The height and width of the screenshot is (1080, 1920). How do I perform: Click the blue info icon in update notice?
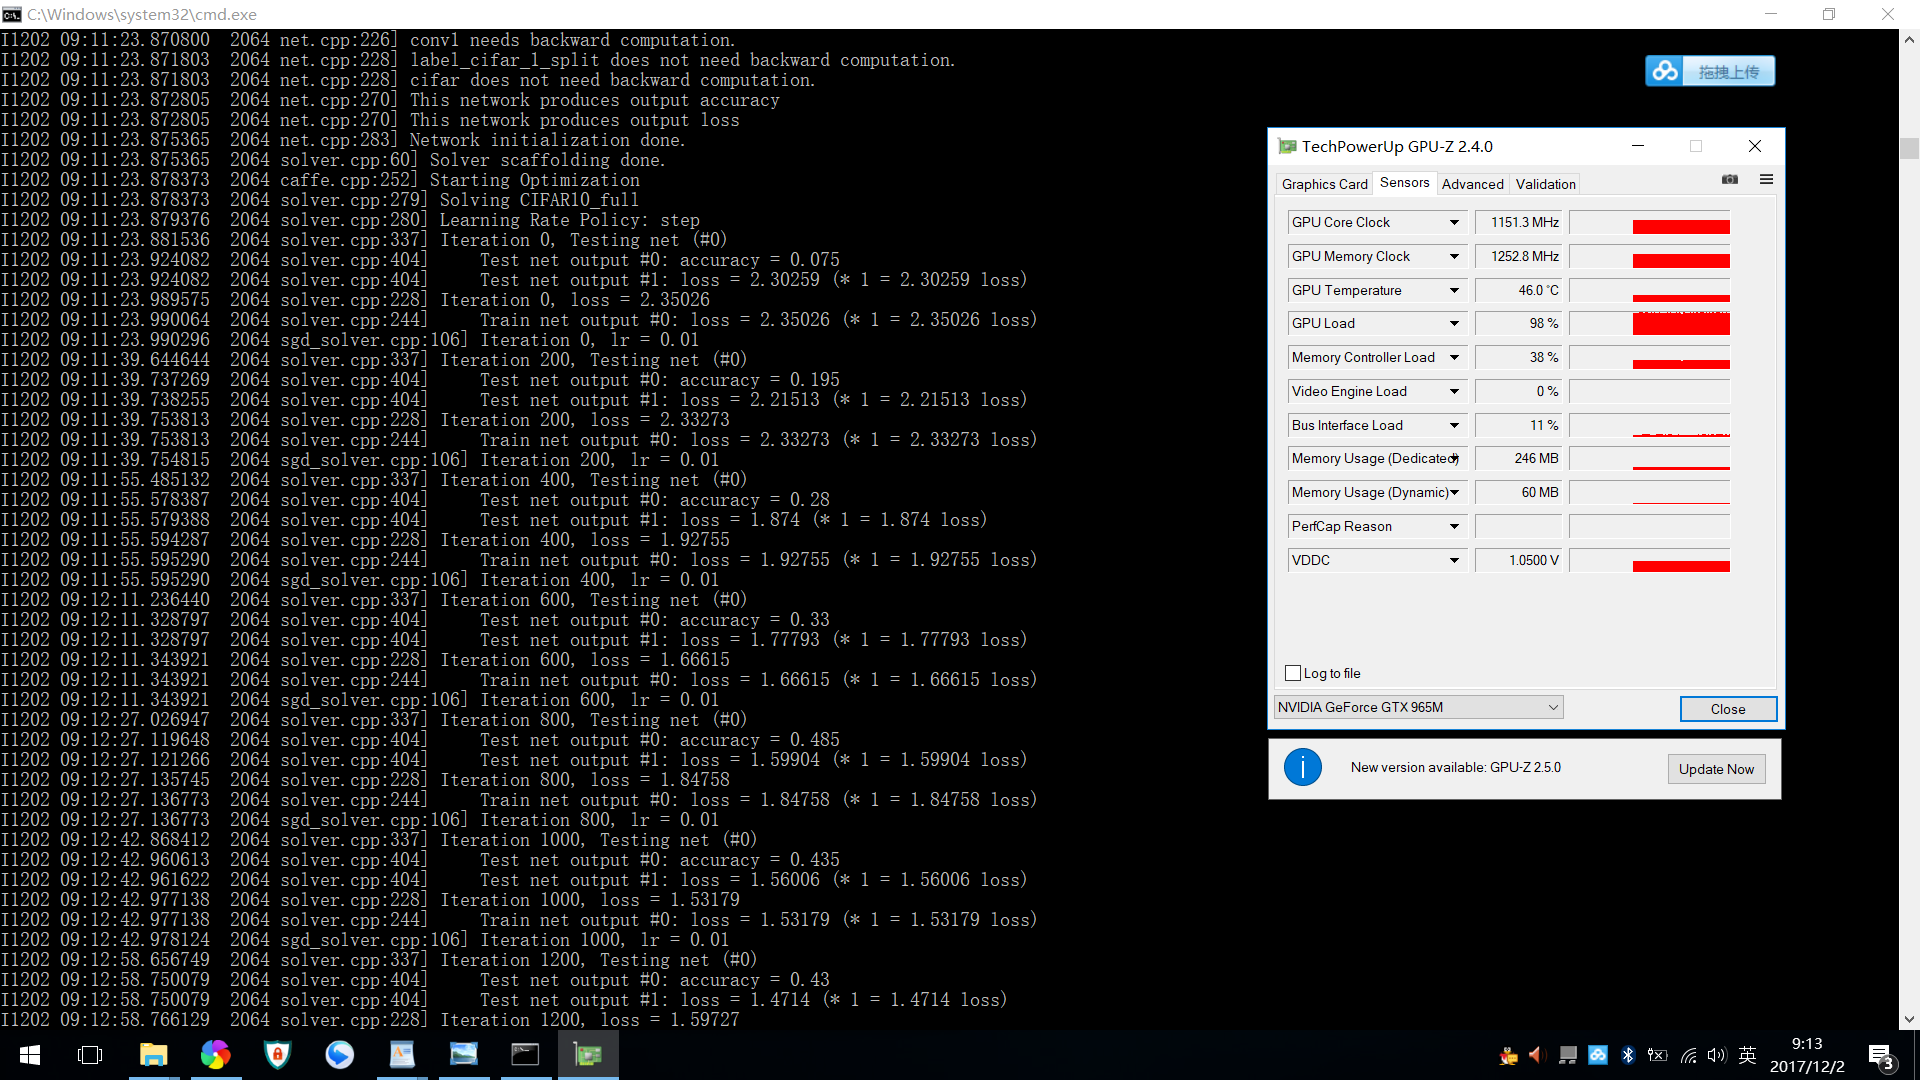pos(1302,768)
